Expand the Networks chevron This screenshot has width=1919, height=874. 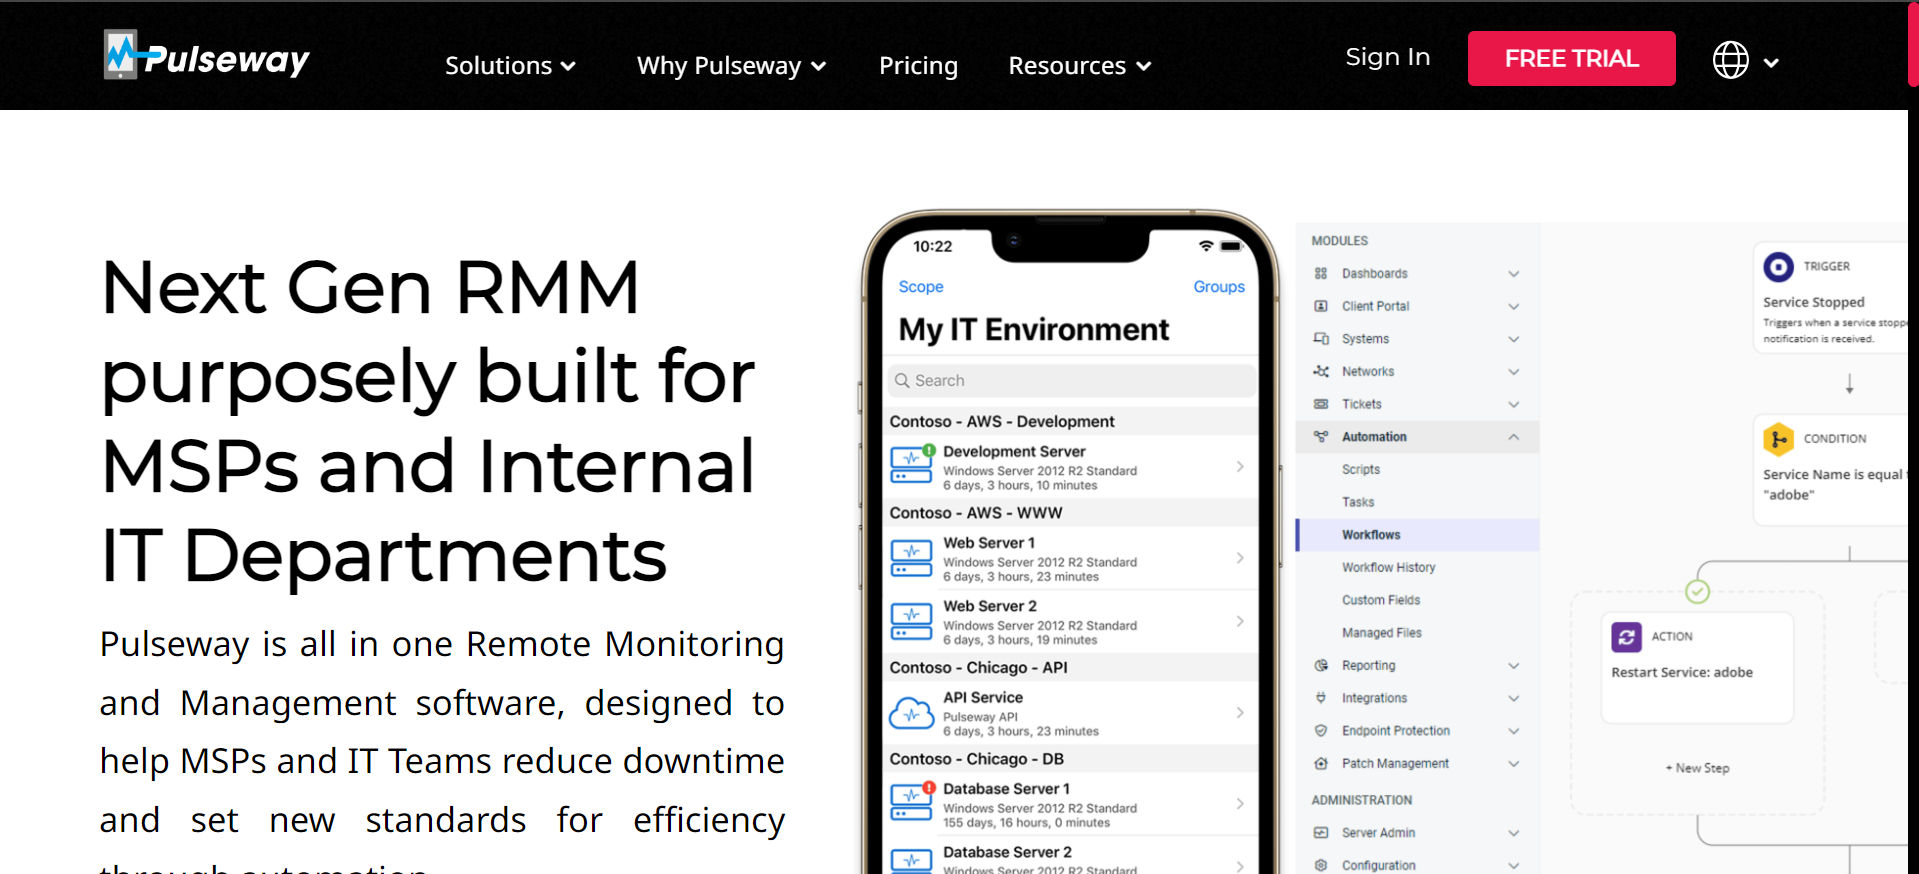tap(1514, 372)
